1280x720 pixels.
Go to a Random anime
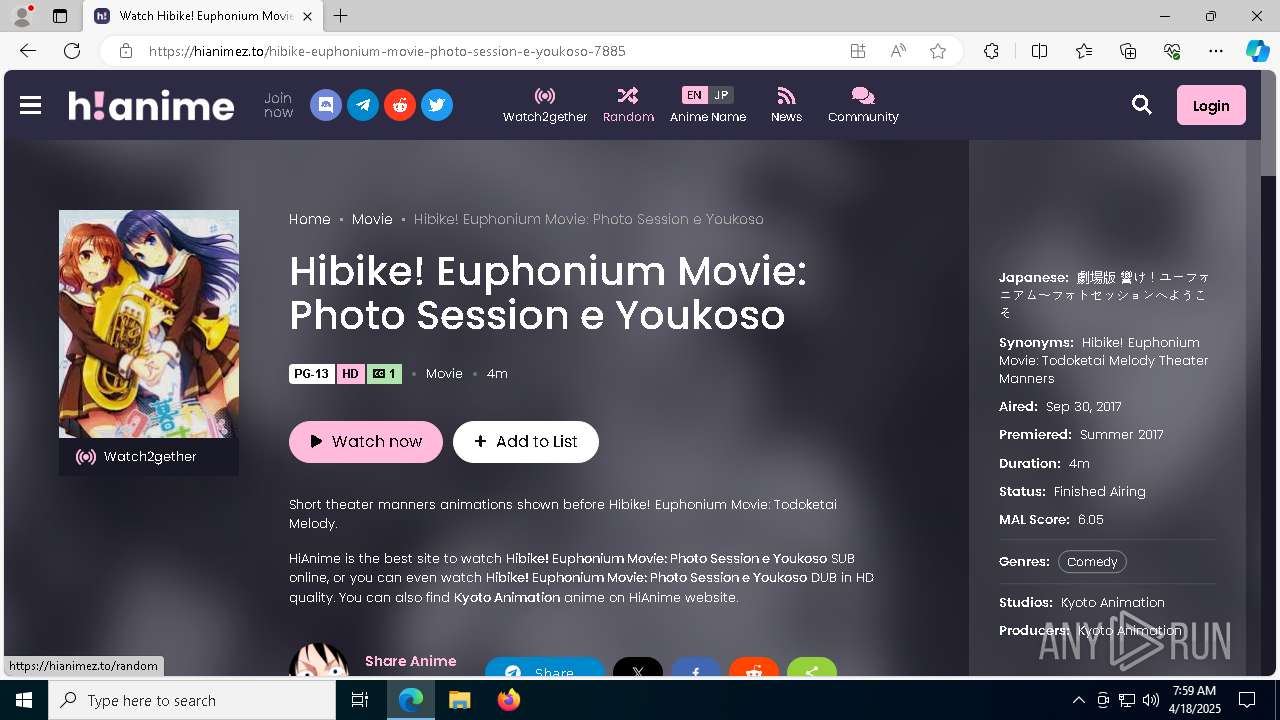coord(628,105)
